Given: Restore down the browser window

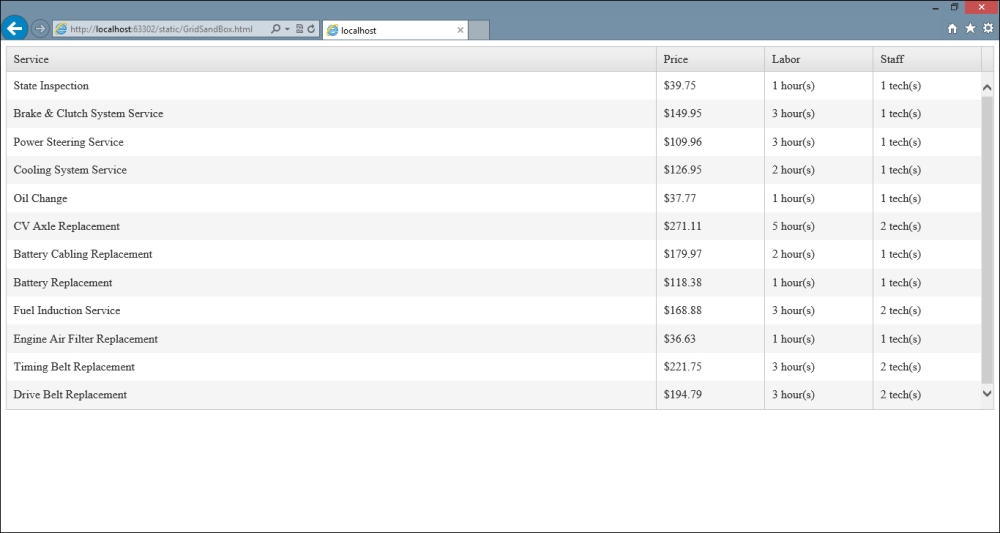Looking at the screenshot, I should click(x=955, y=8).
